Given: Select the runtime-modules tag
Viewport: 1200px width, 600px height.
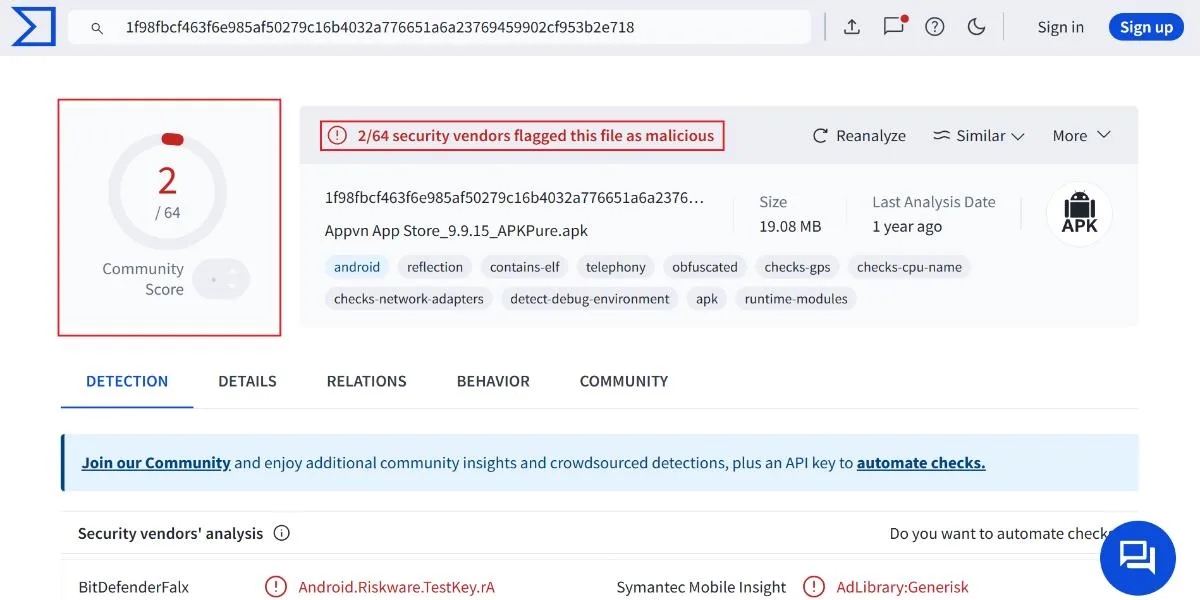Looking at the screenshot, I should [x=796, y=299].
